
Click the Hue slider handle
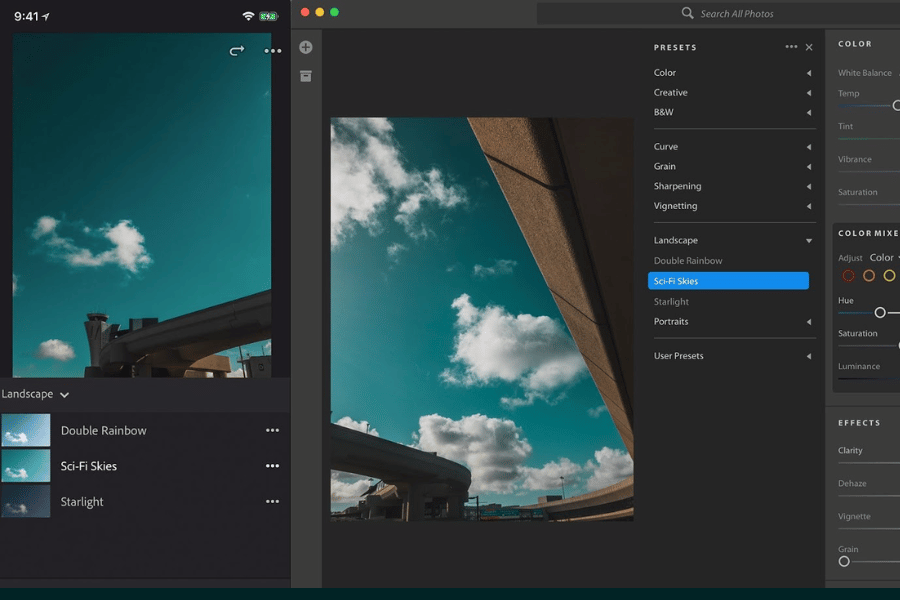click(x=880, y=313)
